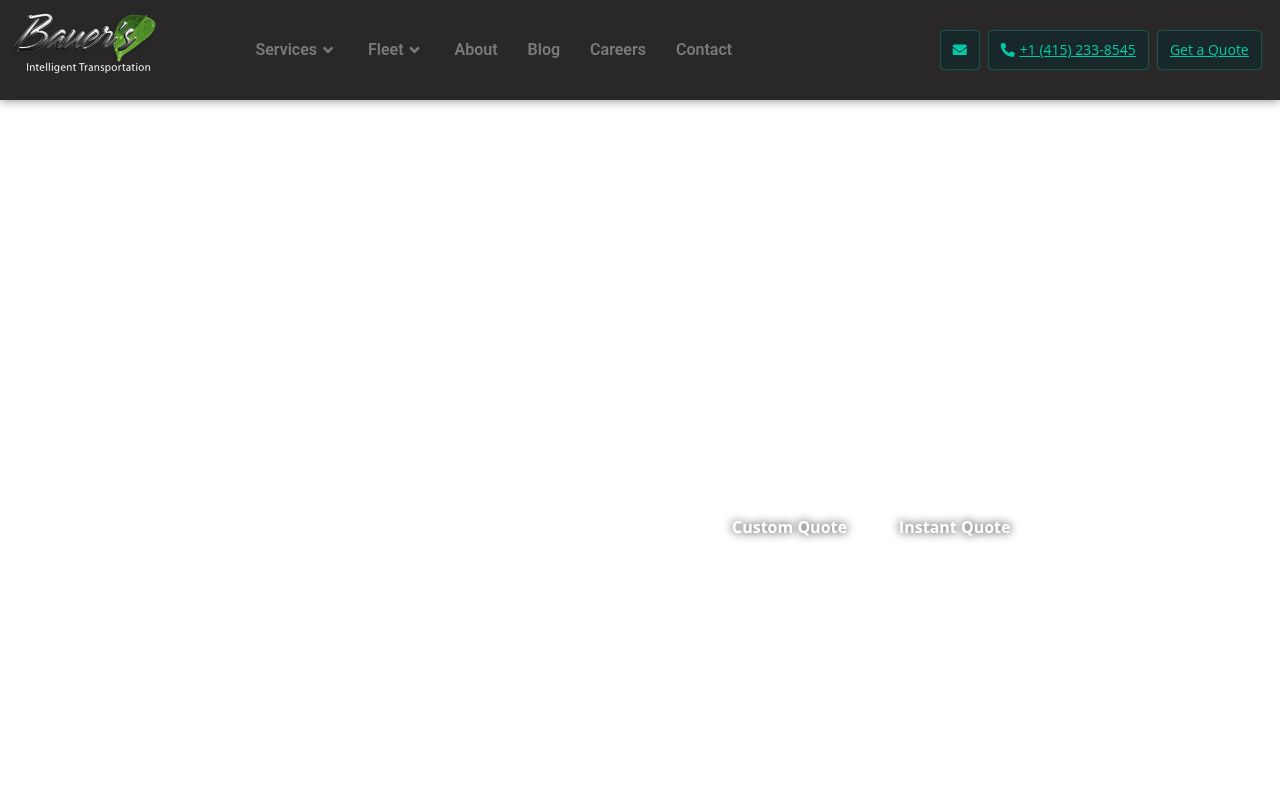Expand the Fleet dropdown chevron
This screenshot has height=800, width=1280.
(x=414, y=50)
